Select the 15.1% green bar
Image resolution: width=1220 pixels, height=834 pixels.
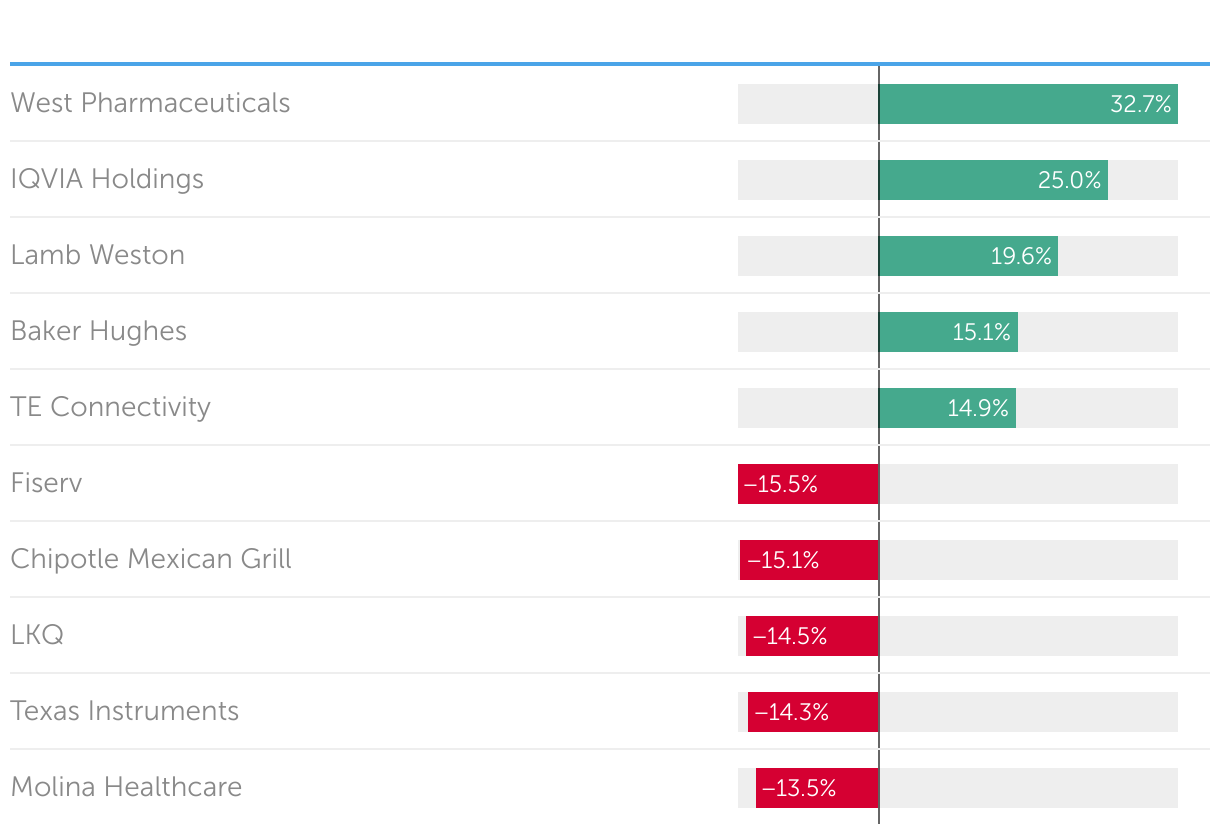tap(948, 332)
